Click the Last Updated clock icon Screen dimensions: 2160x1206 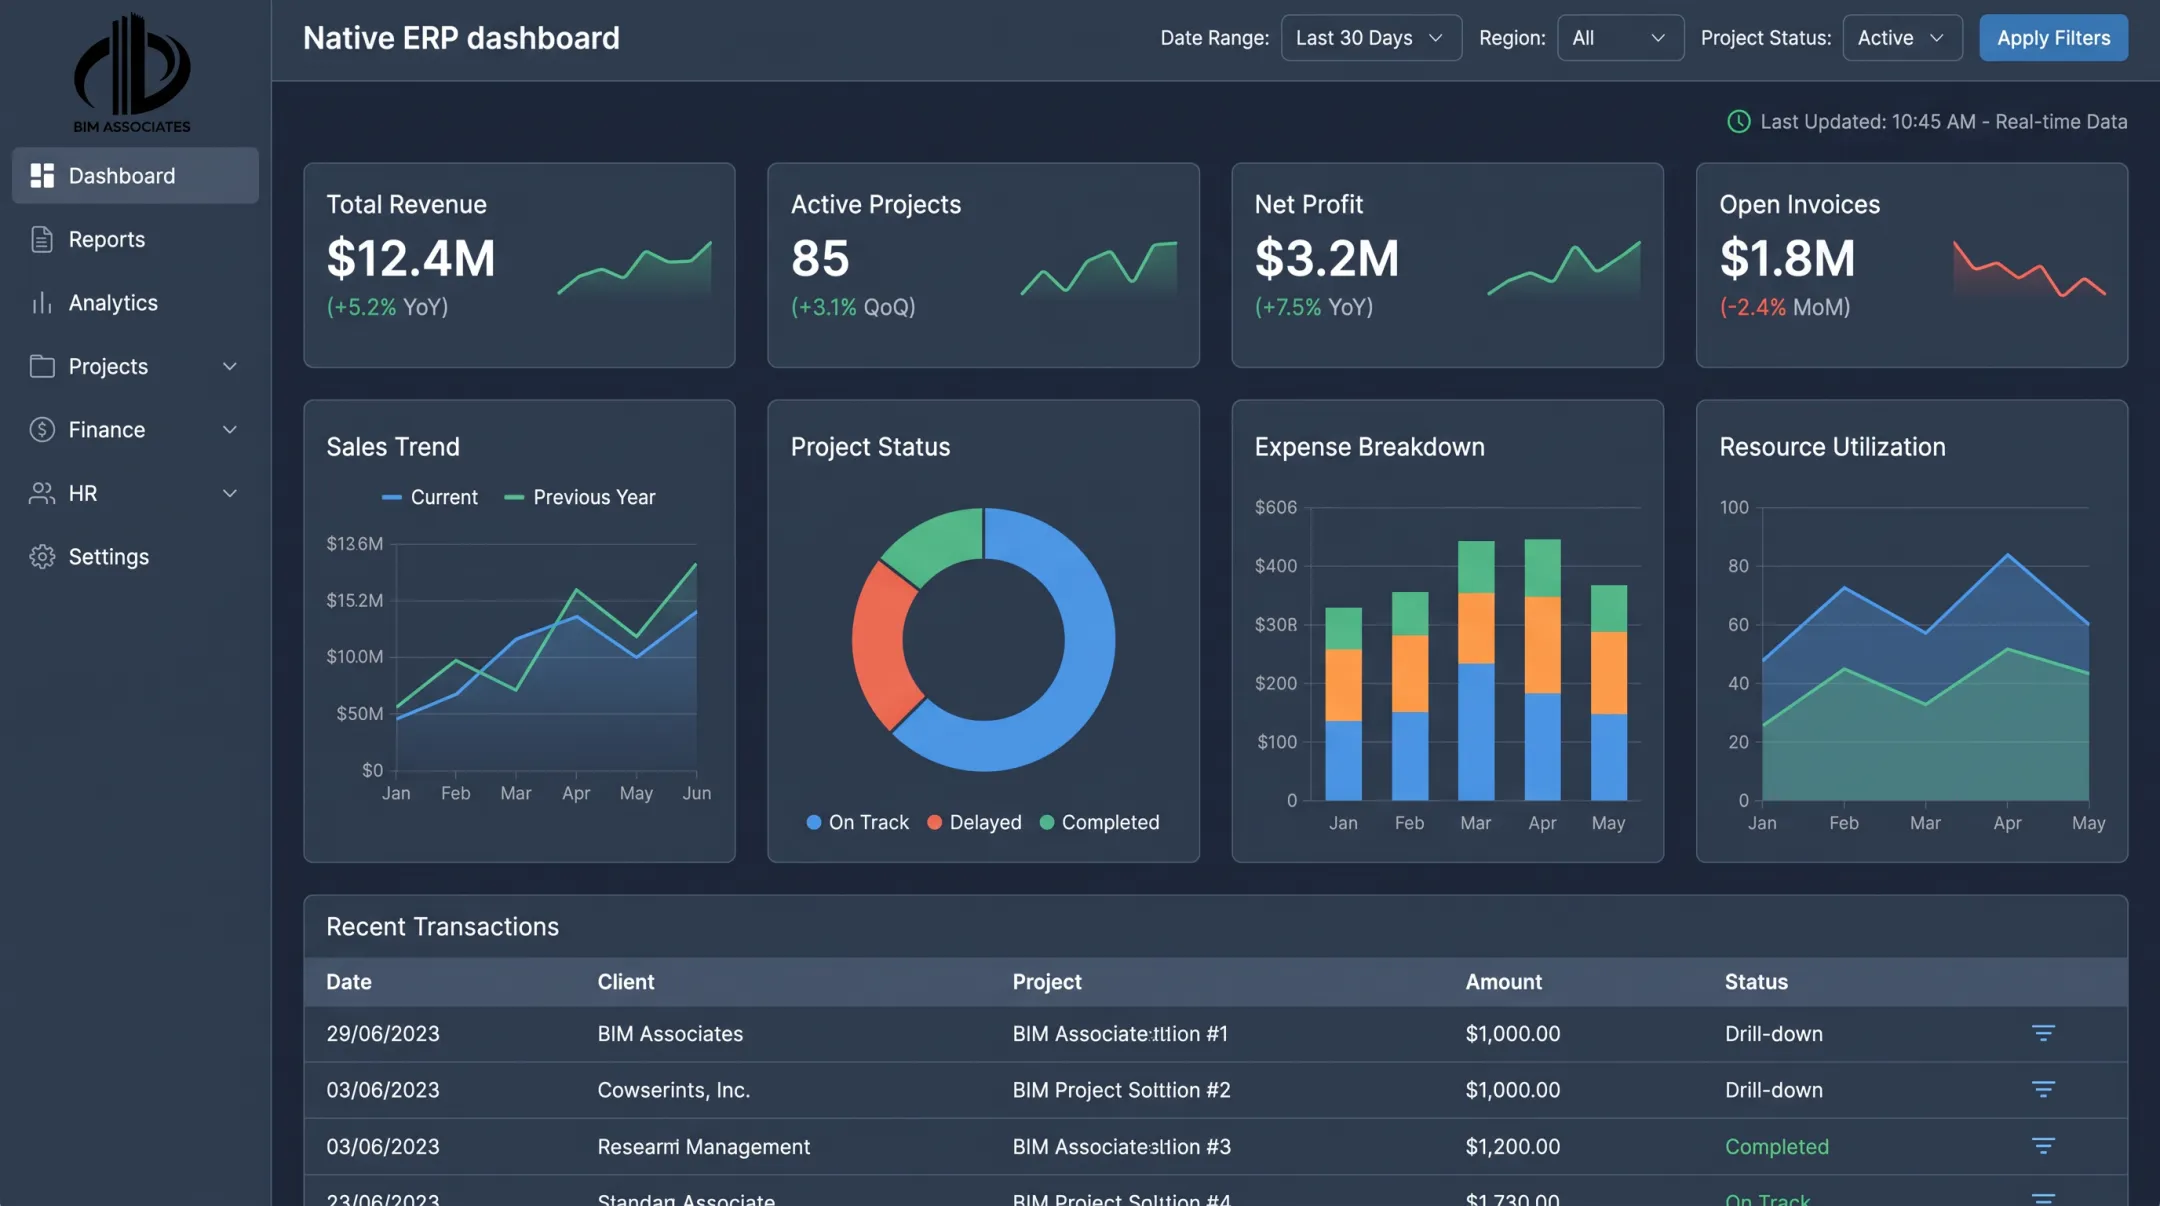1739,122
